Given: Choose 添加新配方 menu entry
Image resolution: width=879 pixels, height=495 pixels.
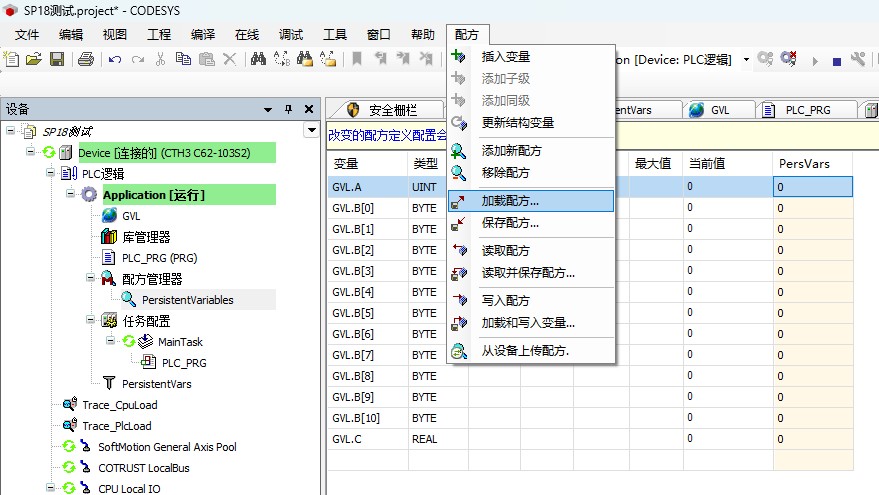Looking at the screenshot, I should (531, 151).
